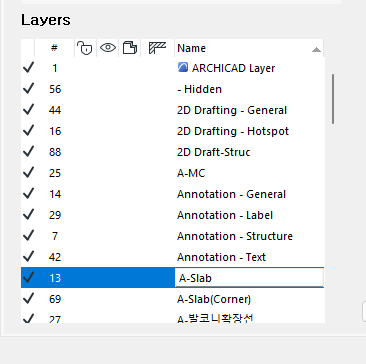Select the Annotation - Label layer
Image resolution: width=366 pixels, height=364 pixels.
pyautogui.click(x=225, y=215)
